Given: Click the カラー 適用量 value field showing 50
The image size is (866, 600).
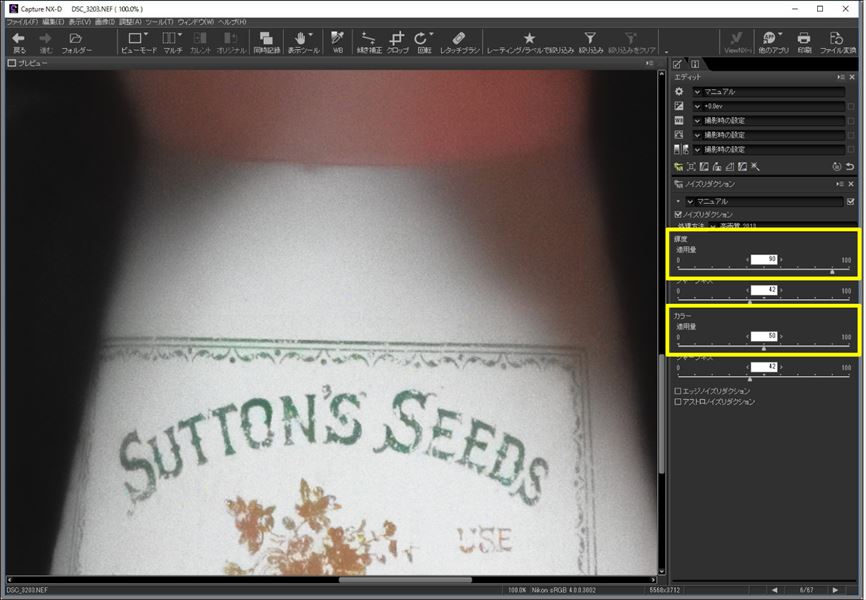Looking at the screenshot, I should pyautogui.click(x=764, y=336).
